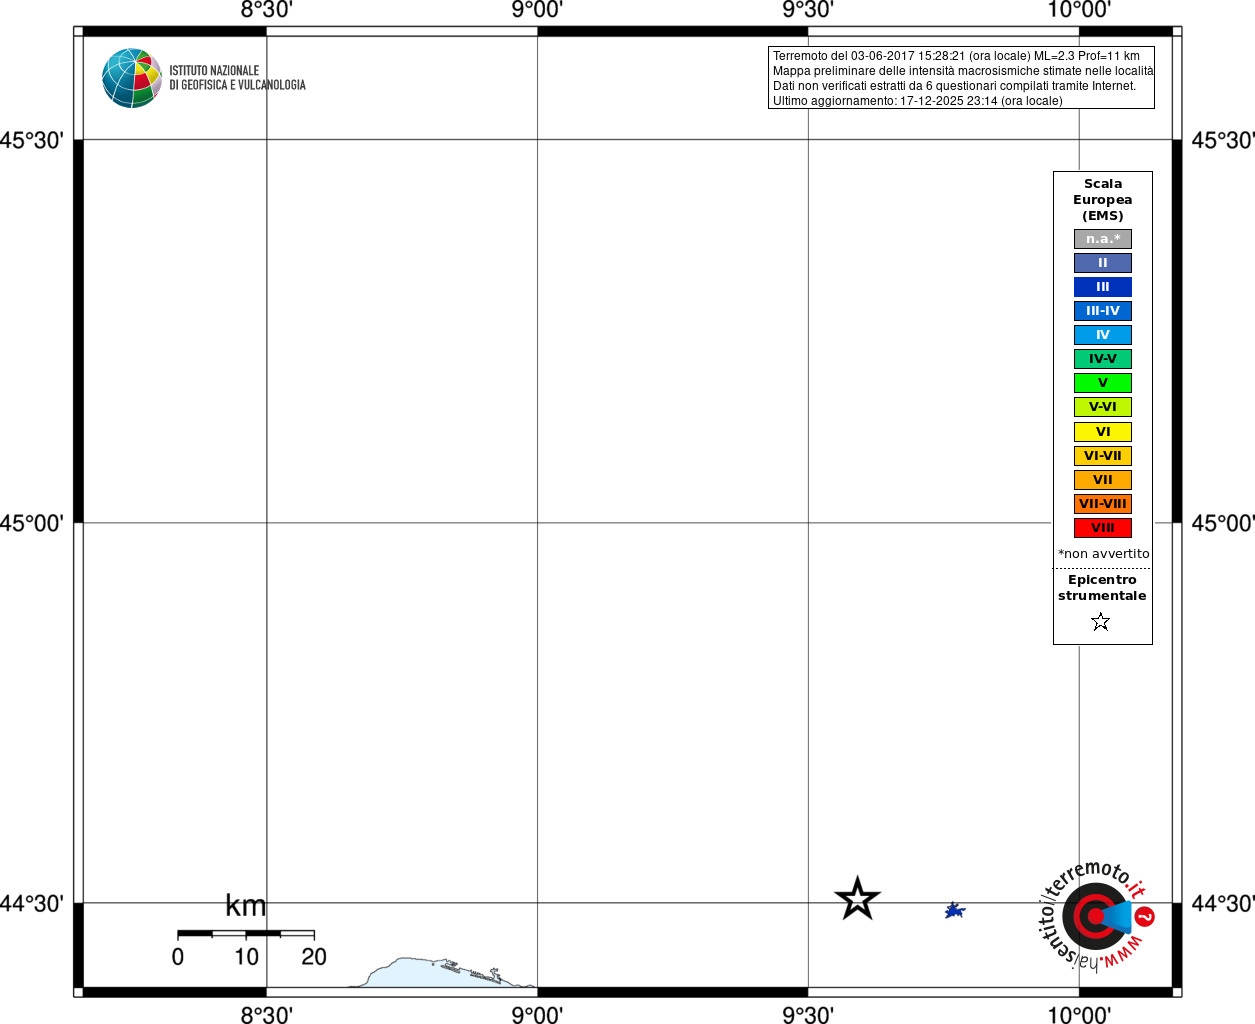
Task: Select the IV-V legend swatch
Action: click(x=1103, y=359)
